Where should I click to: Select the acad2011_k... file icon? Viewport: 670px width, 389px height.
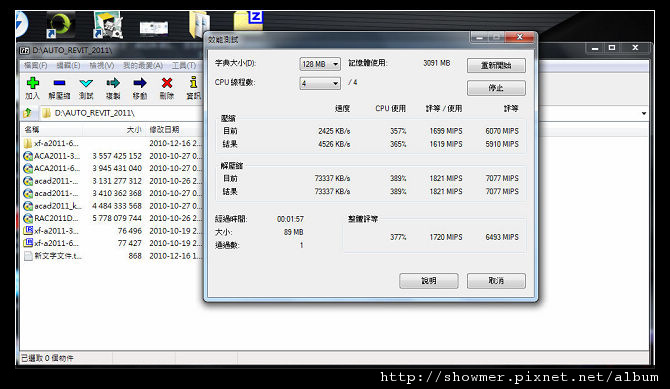(28, 206)
